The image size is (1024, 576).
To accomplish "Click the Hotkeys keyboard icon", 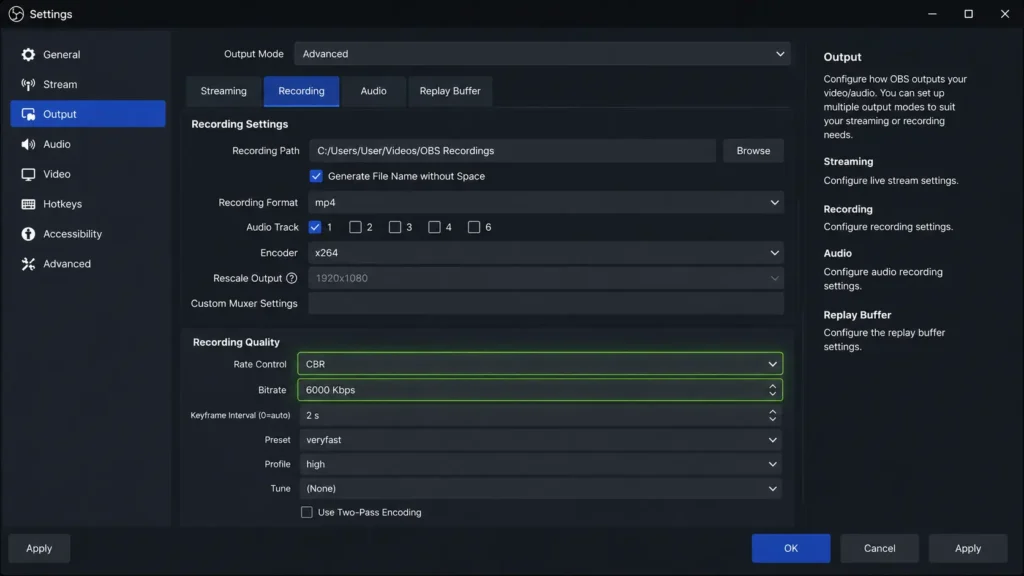I will pos(28,204).
